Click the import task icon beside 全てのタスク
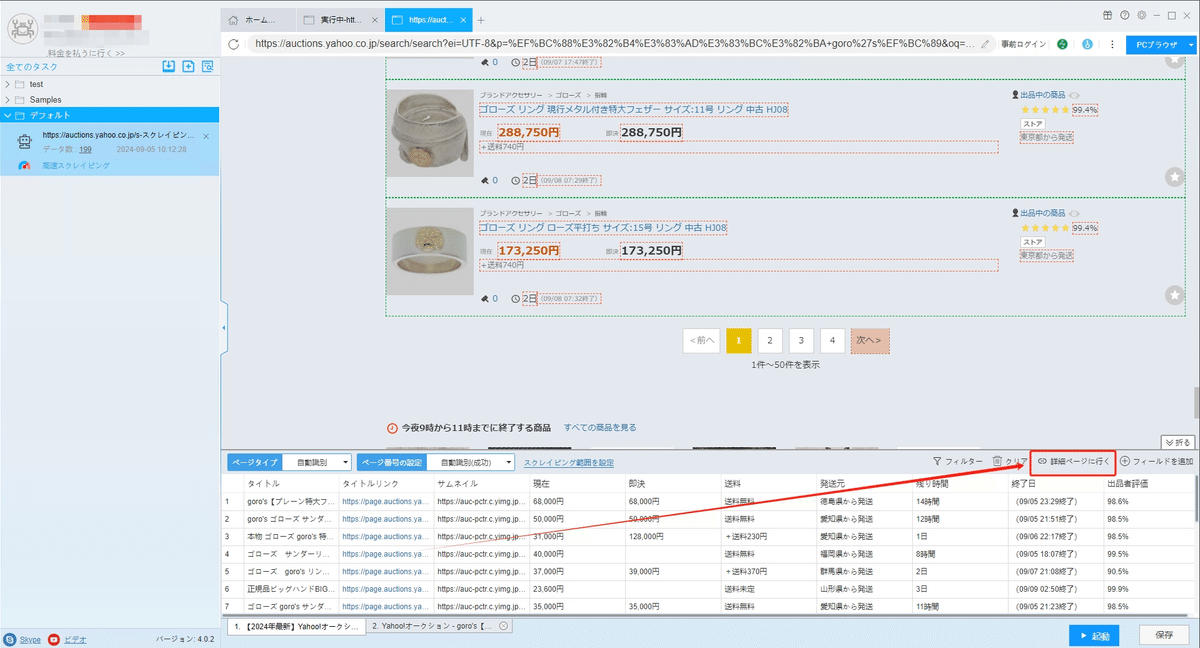The height and width of the screenshot is (648, 1200). tap(169, 66)
